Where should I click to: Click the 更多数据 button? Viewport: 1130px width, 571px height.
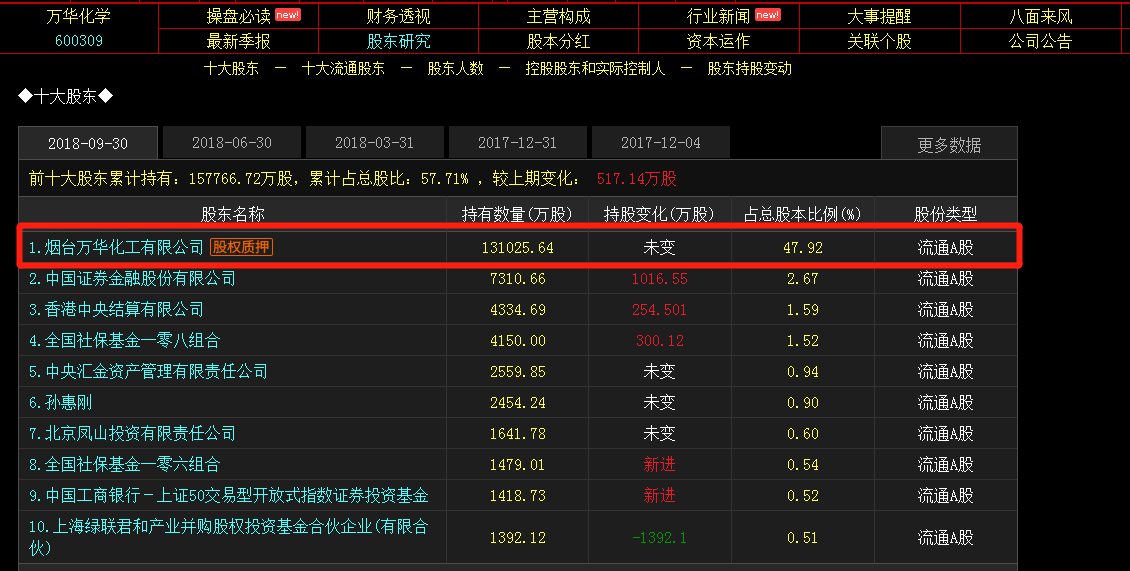coord(949,144)
